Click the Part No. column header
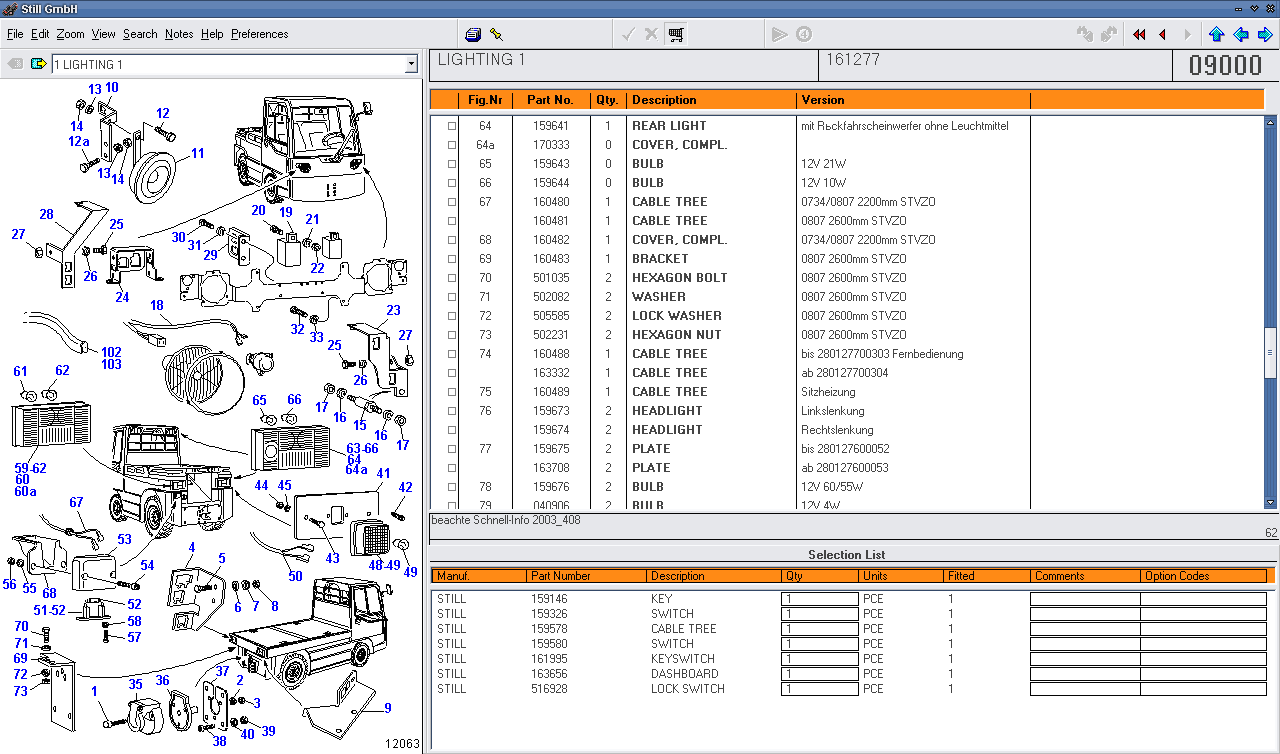Image resolution: width=1280 pixels, height=754 pixels. (550, 100)
